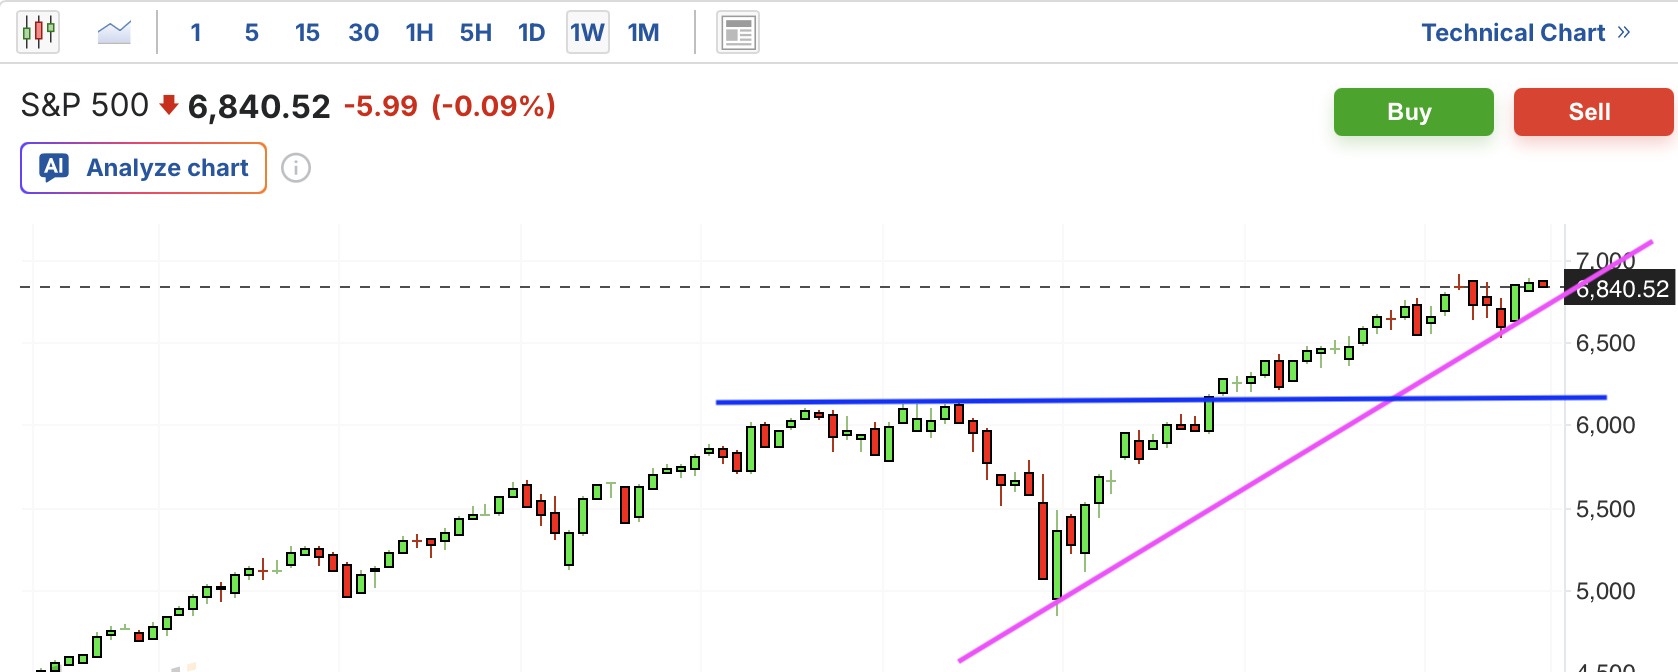Select the 1 minute timeframe

click(x=196, y=33)
